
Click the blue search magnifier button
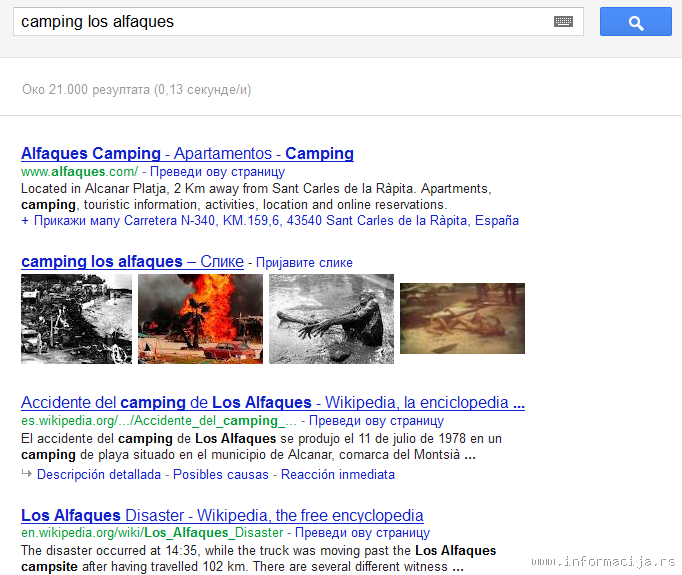635,21
